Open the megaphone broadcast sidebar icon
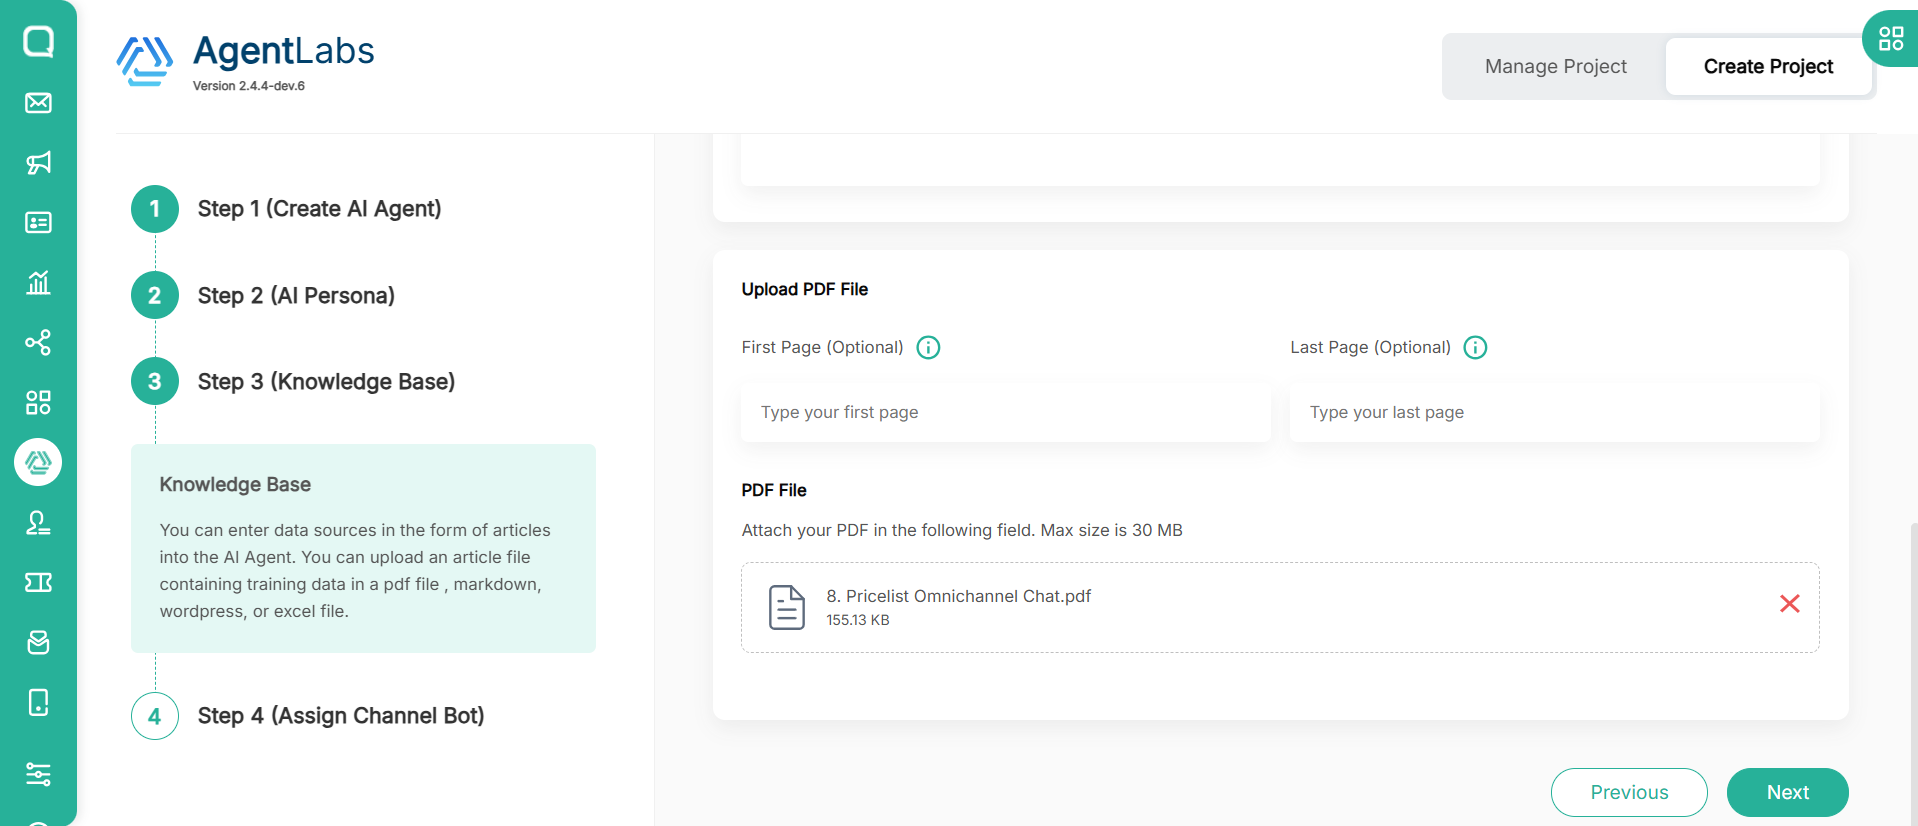The width and height of the screenshot is (1918, 826). click(x=38, y=163)
